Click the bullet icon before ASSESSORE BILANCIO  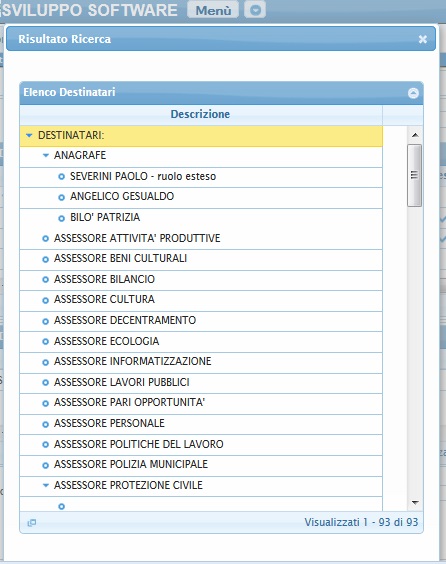pyautogui.click(x=45, y=279)
